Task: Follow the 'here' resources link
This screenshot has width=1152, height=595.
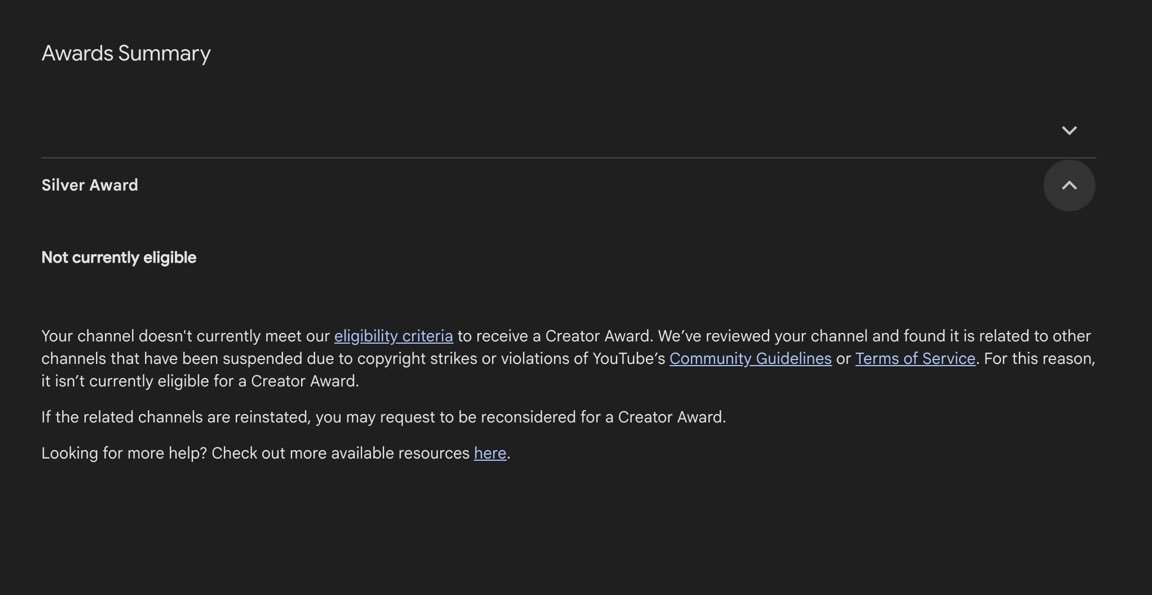Action: (x=490, y=453)
